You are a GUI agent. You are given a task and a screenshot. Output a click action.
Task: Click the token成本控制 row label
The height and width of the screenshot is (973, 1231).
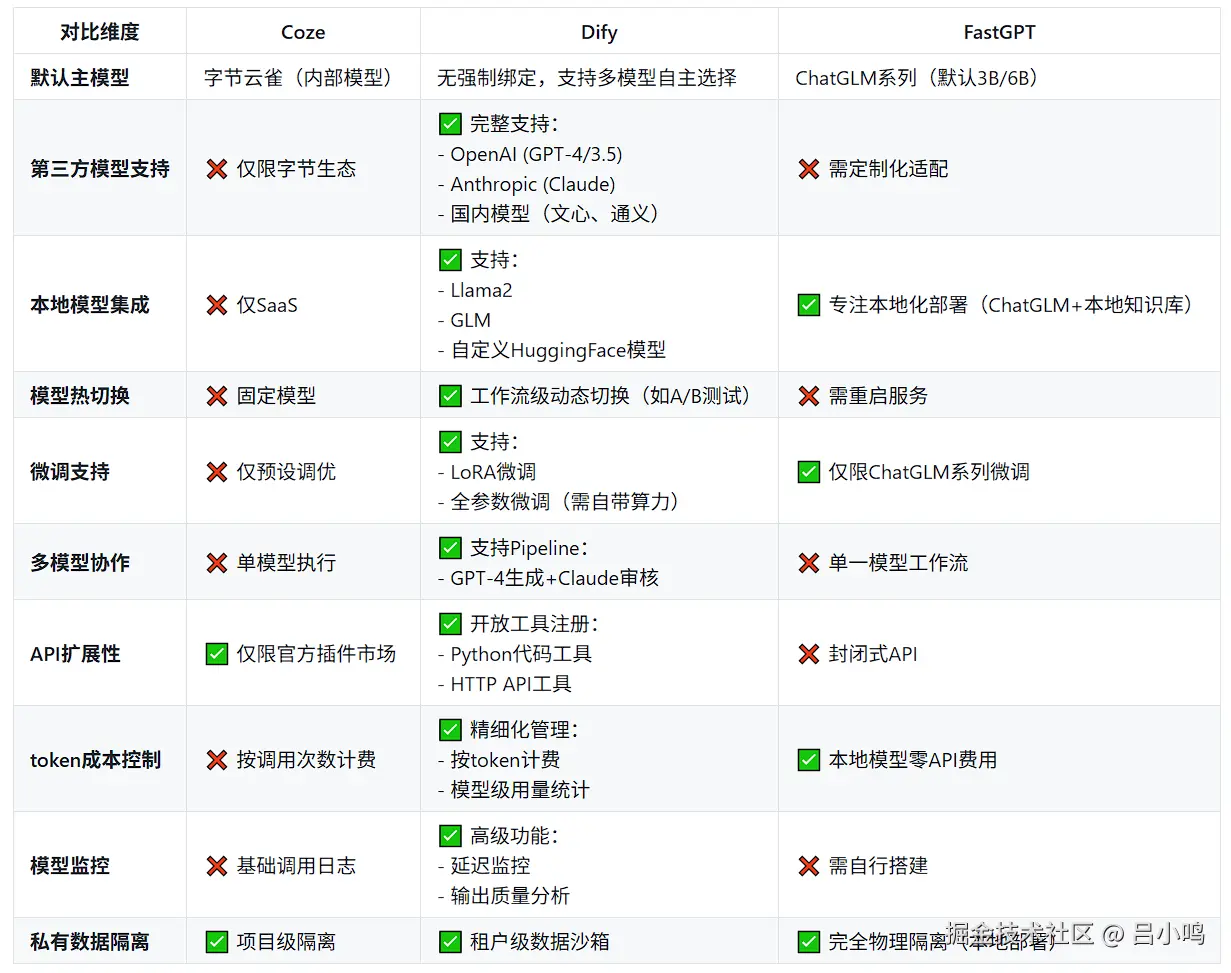tap(95, 760)
